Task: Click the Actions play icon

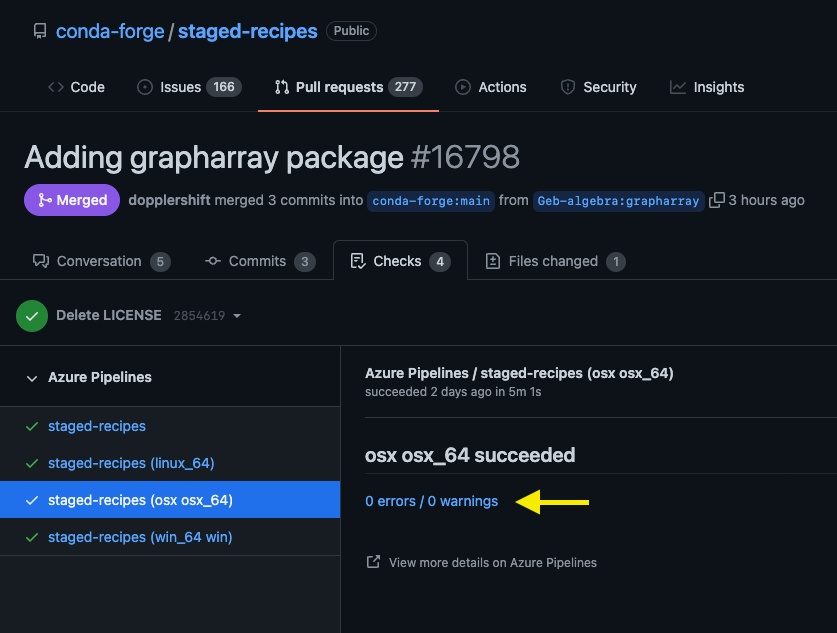Action: click(463, 87)
